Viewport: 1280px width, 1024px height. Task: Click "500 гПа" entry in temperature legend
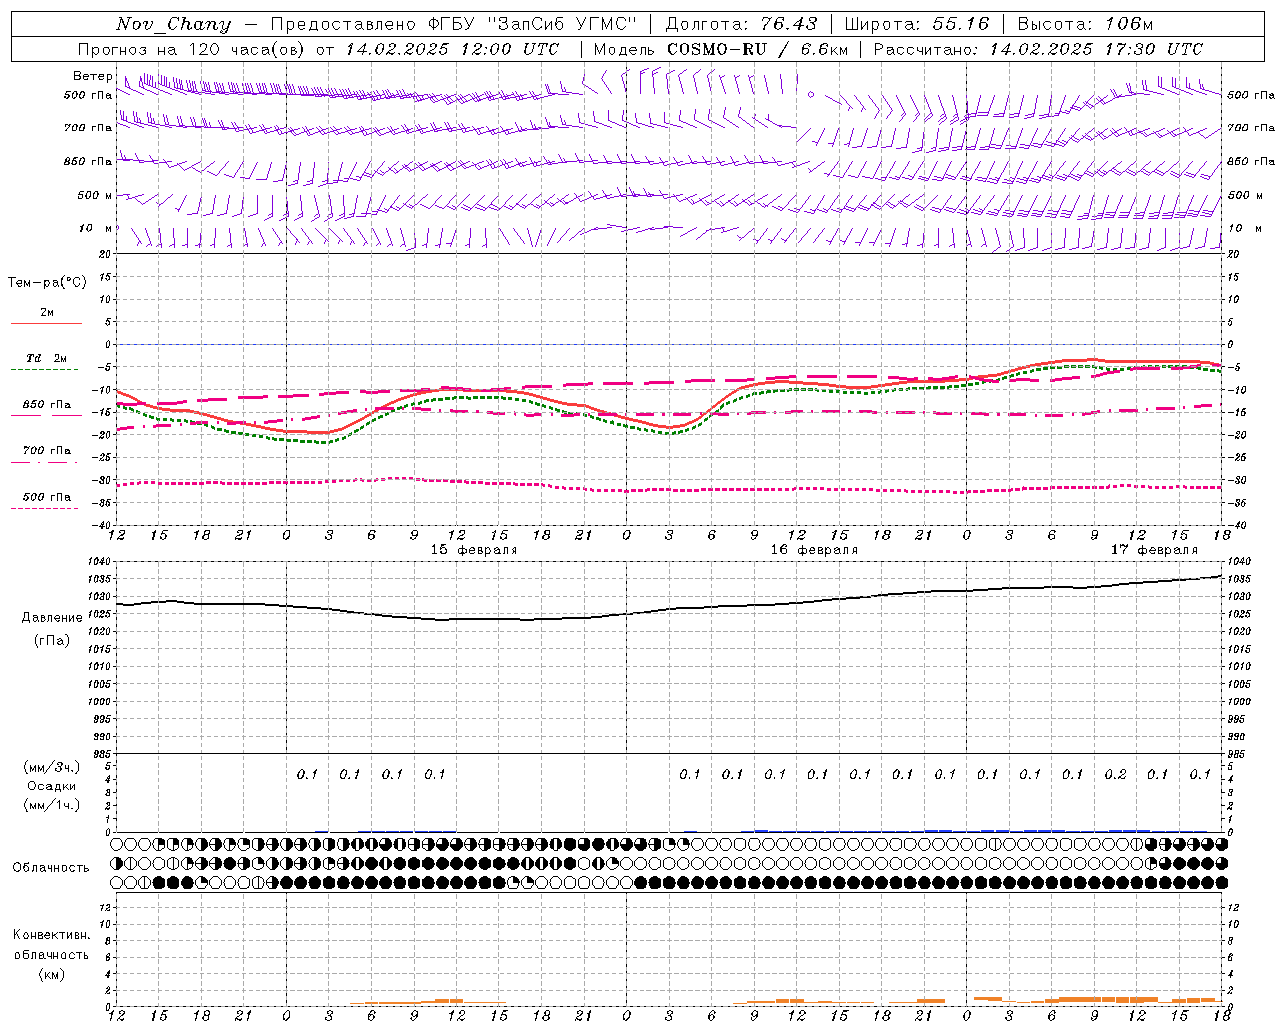[47, 497]
